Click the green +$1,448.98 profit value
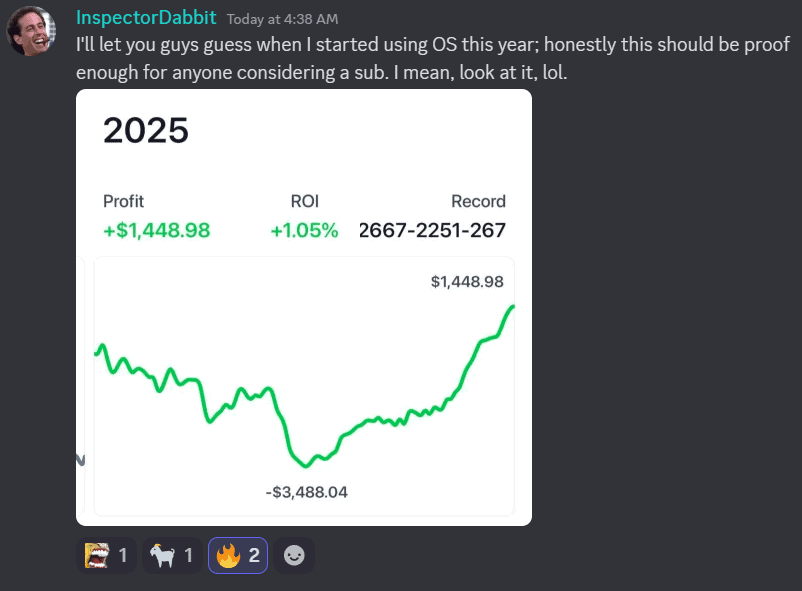 click(156, 231)
